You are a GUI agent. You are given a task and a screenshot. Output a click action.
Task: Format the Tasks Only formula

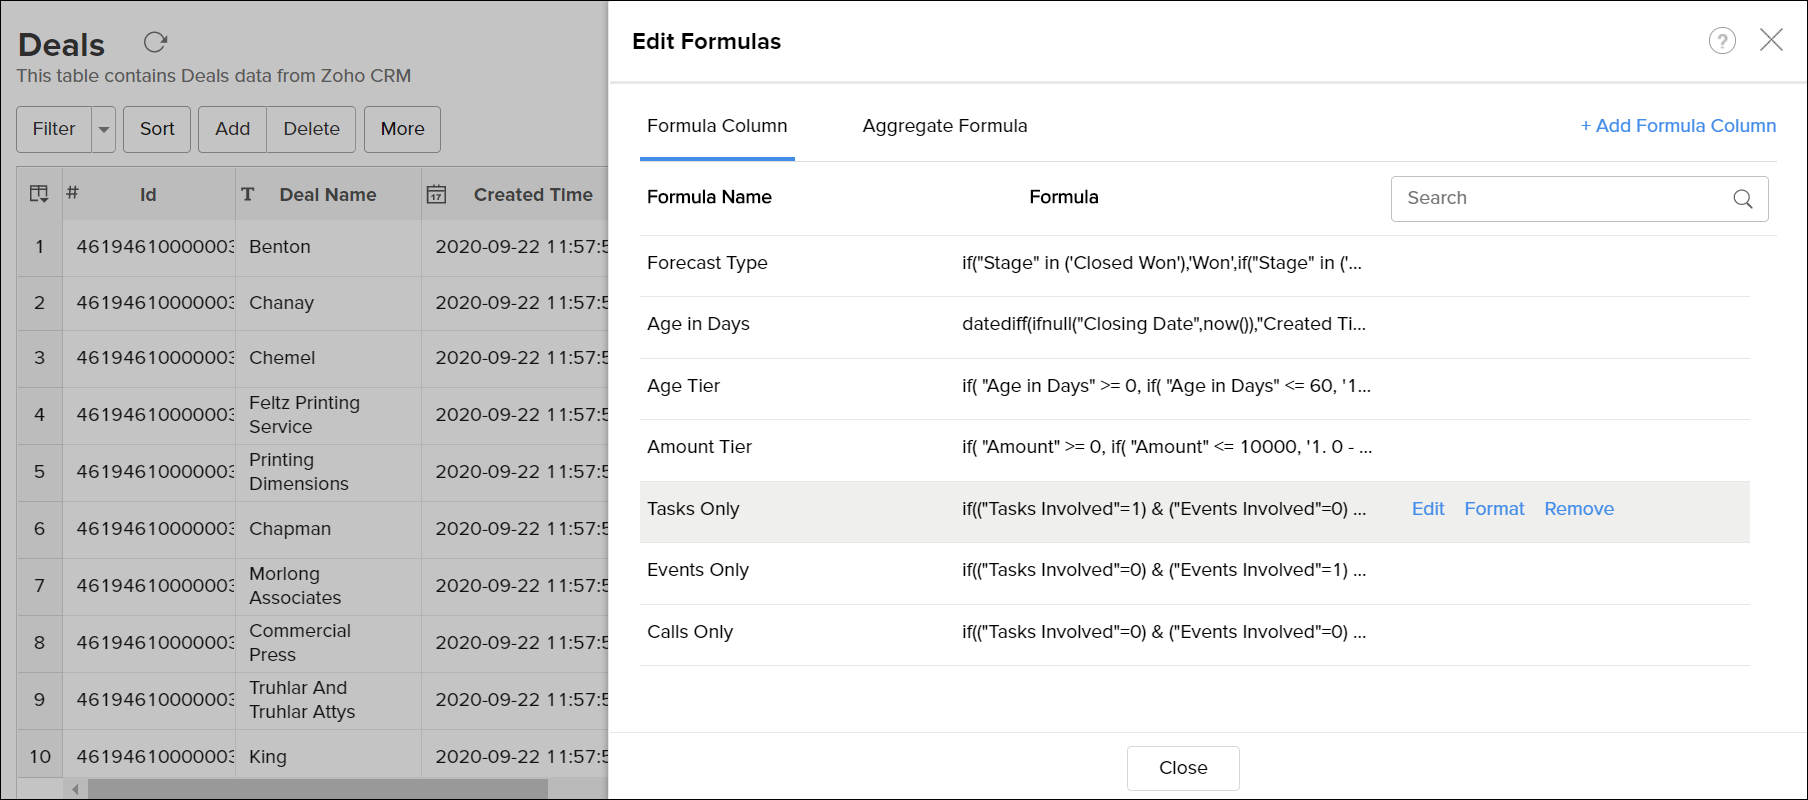coord(1494,509)
